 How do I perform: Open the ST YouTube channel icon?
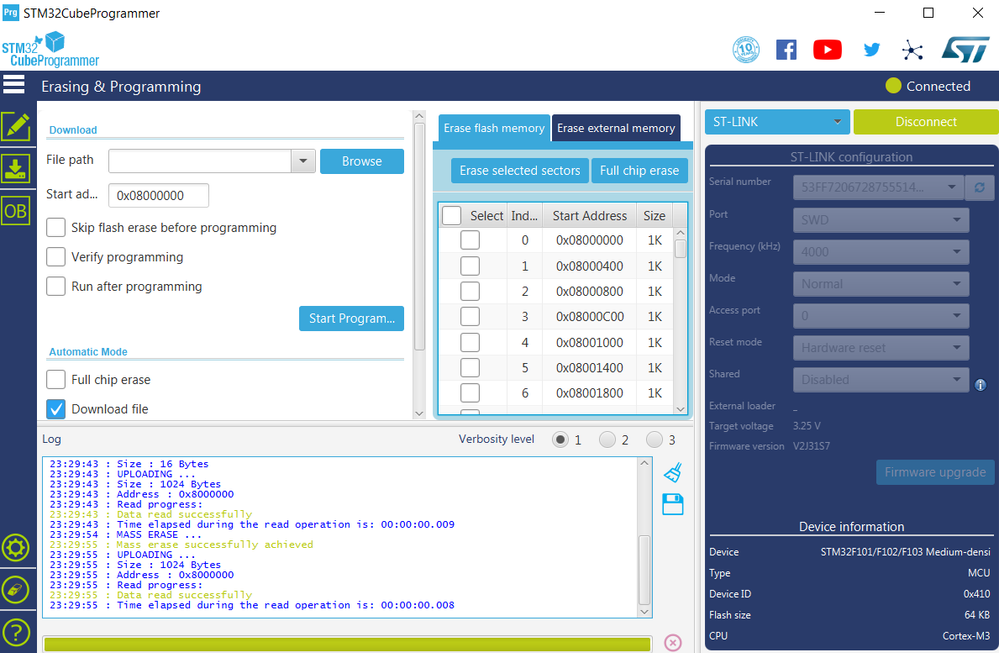827,50
